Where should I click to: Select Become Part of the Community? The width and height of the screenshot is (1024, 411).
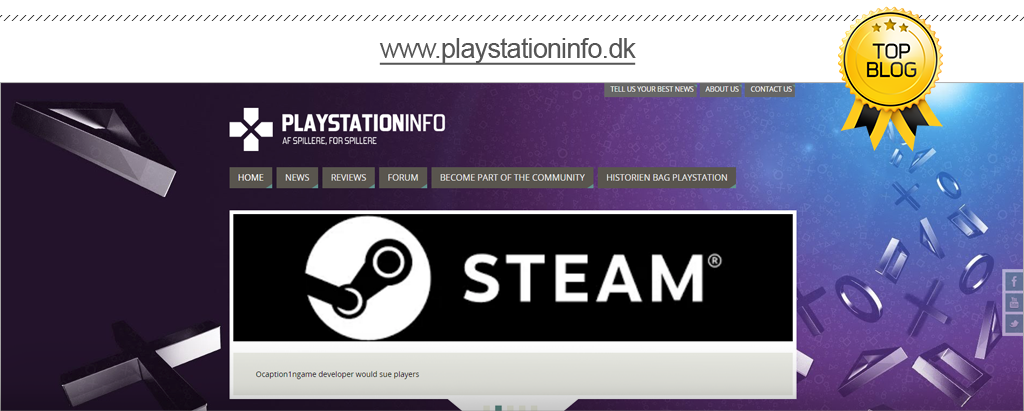tap(512, 178)
